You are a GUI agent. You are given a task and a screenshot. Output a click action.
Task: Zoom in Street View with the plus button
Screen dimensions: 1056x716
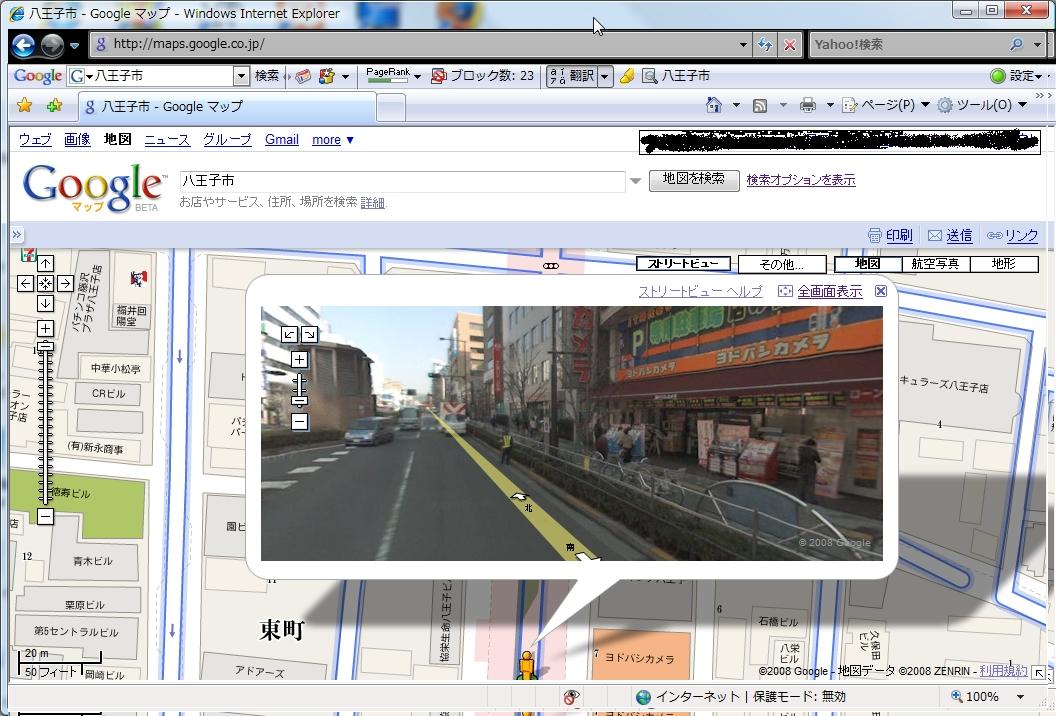pos(300,360)
